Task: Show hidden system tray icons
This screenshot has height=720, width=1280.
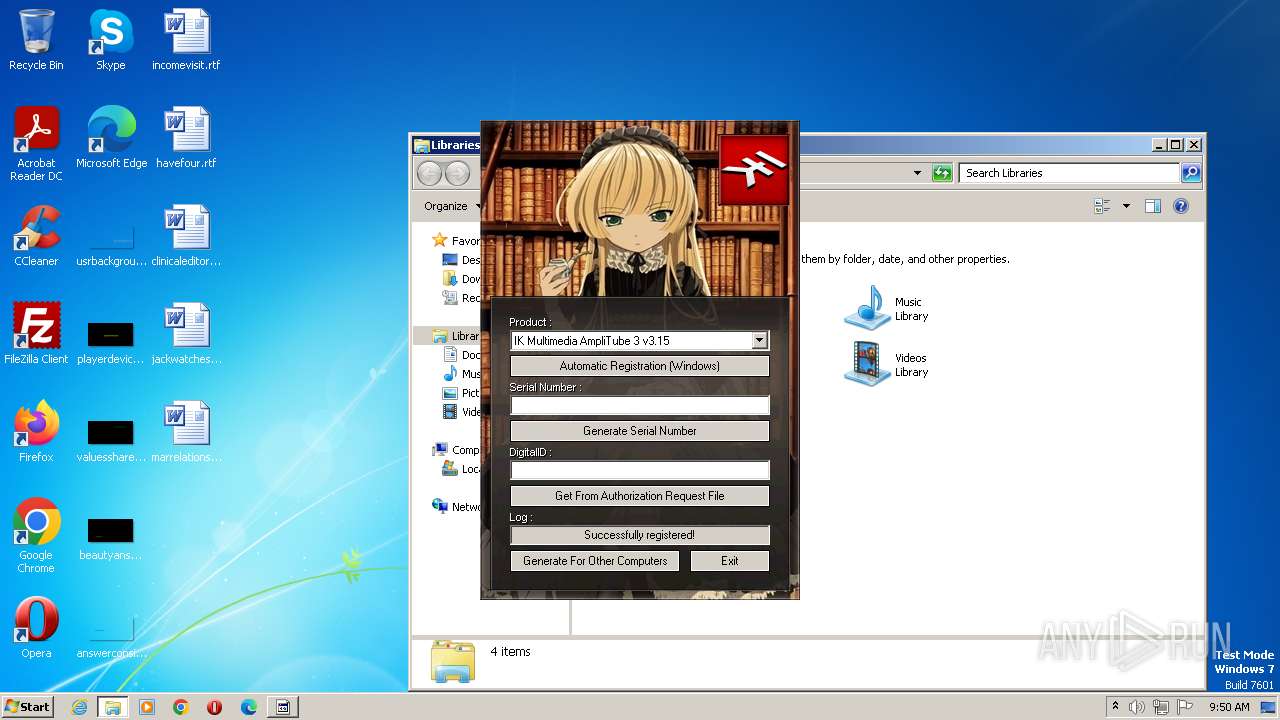Action: [x=1116, y=707]
